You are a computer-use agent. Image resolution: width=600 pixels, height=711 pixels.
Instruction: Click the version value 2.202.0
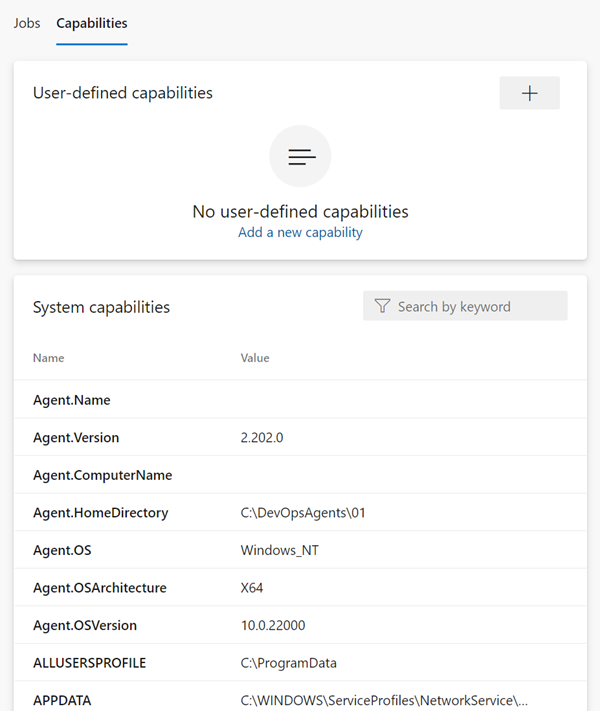coord(262,438)
